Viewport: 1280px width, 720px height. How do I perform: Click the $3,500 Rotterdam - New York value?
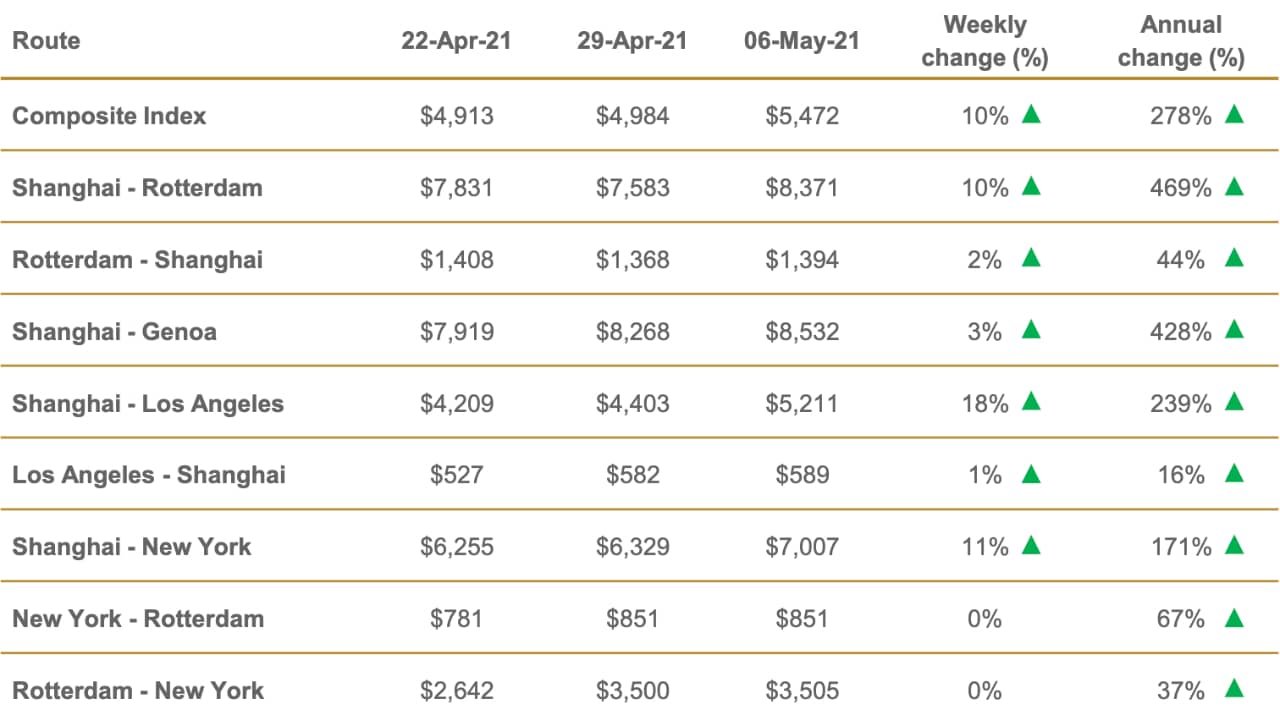tap(632, 691)
